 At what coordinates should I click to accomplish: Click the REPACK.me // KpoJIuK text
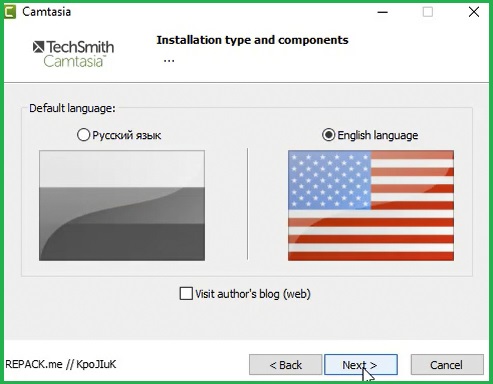pos(61,364)
